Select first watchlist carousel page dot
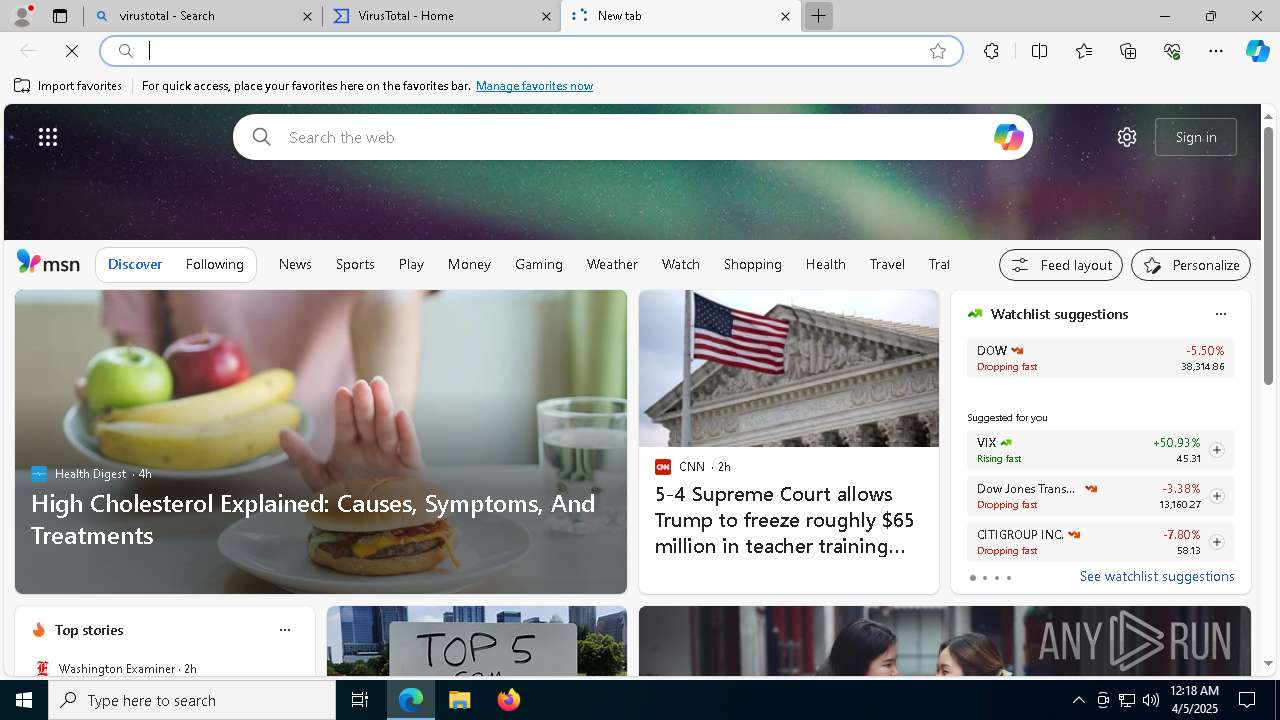The image size is (1280, 720). click(x=973, y=578)
